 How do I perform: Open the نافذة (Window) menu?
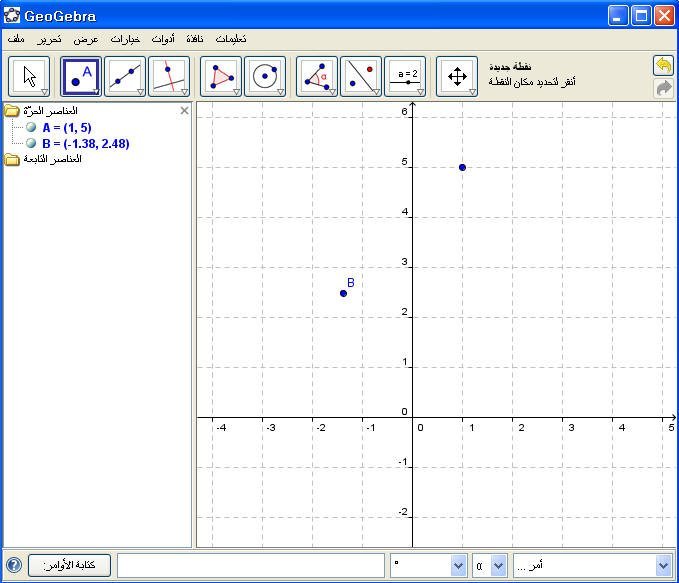click(195, 39)
